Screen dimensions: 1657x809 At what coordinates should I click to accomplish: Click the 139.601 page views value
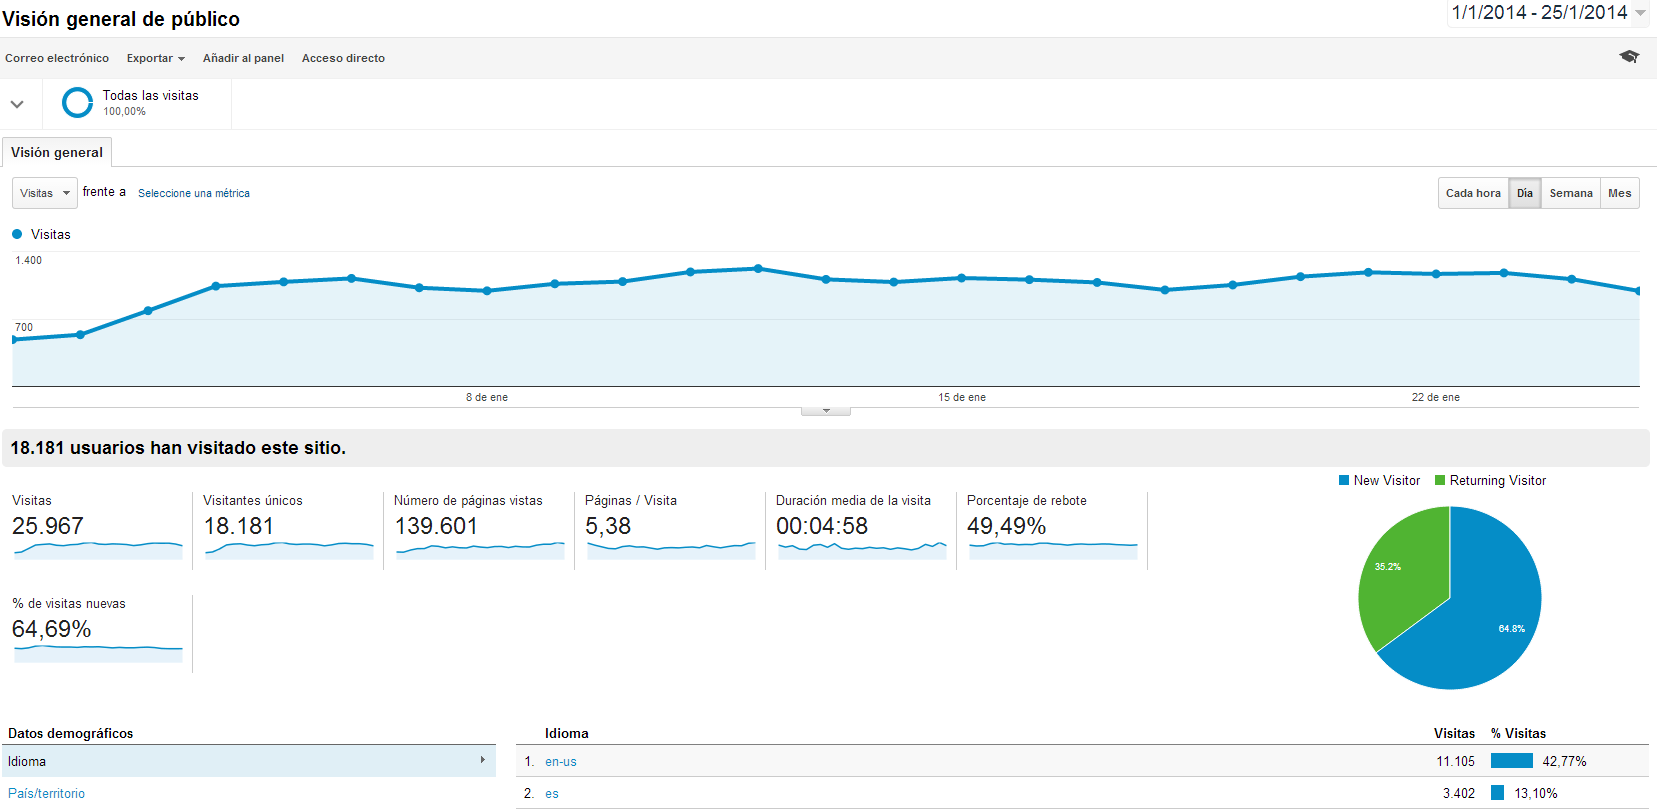point(436,526)
